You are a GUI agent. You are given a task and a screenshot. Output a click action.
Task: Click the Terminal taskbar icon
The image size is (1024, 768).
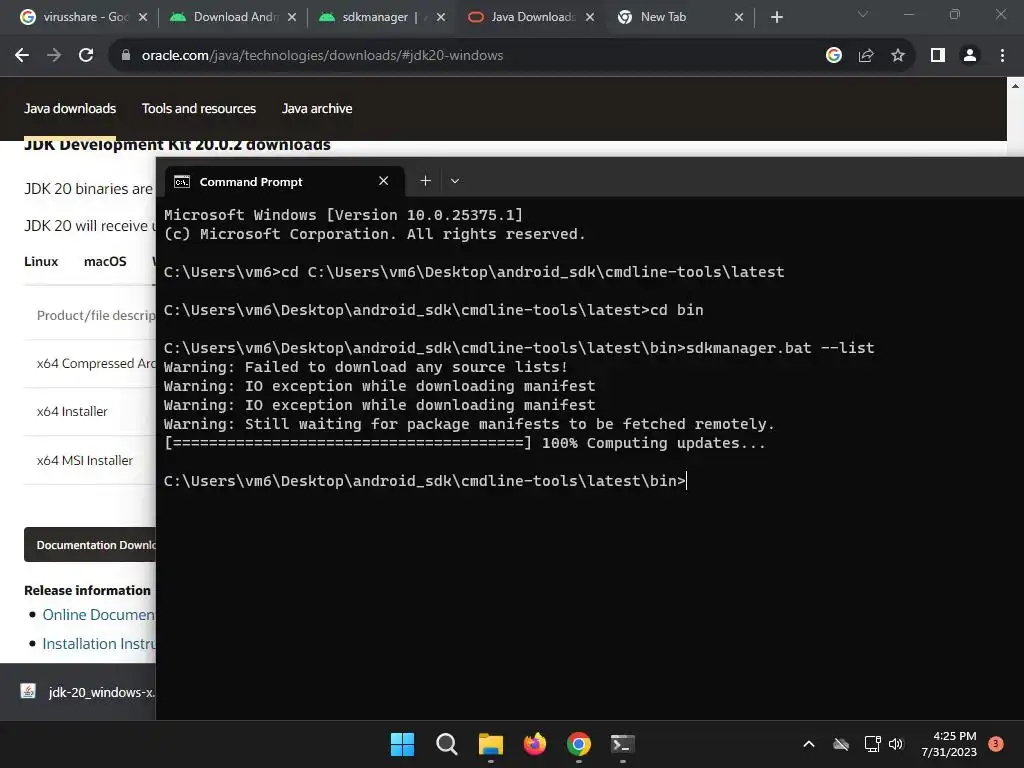click(622, 744)
